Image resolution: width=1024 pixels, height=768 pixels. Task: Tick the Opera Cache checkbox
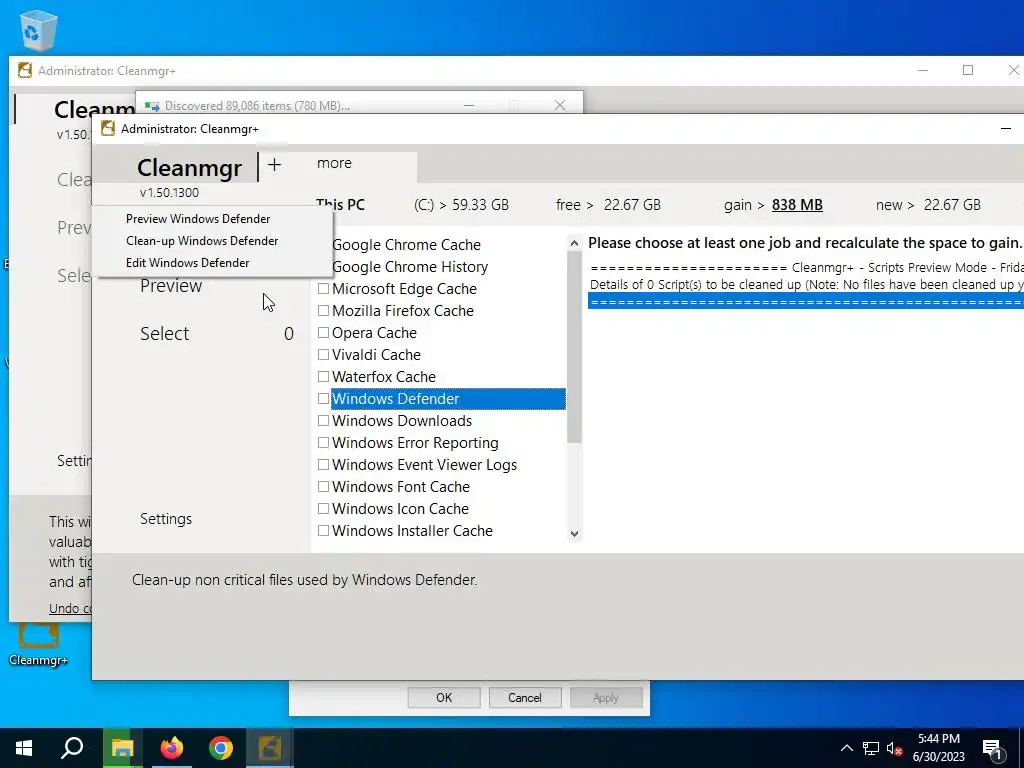click(x=323, y=333)
